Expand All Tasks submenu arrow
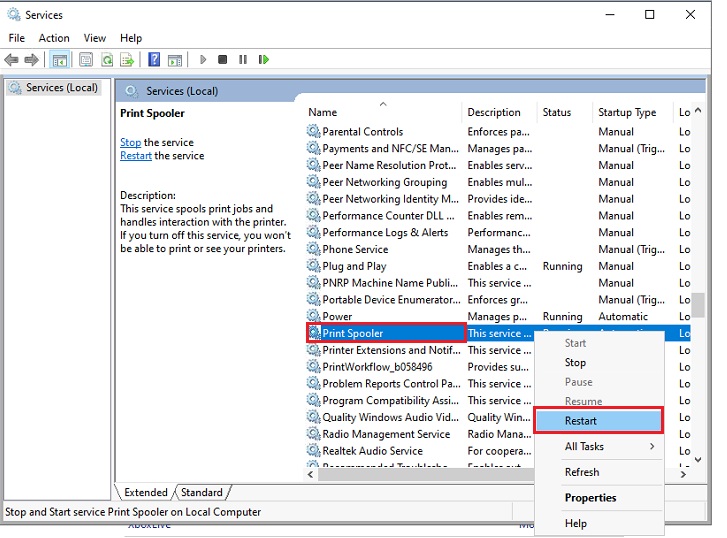The height and width of the screenshot is (538, 727). [x=652, y=446]
